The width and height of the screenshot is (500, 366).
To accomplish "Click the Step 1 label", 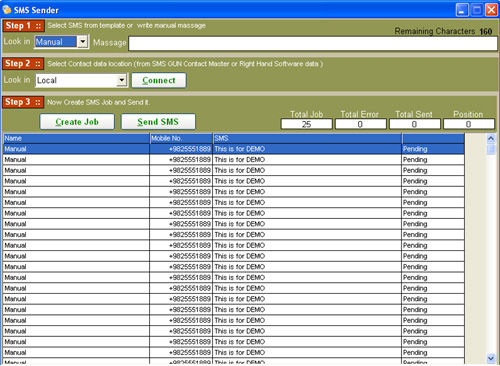I will point(23,26).
